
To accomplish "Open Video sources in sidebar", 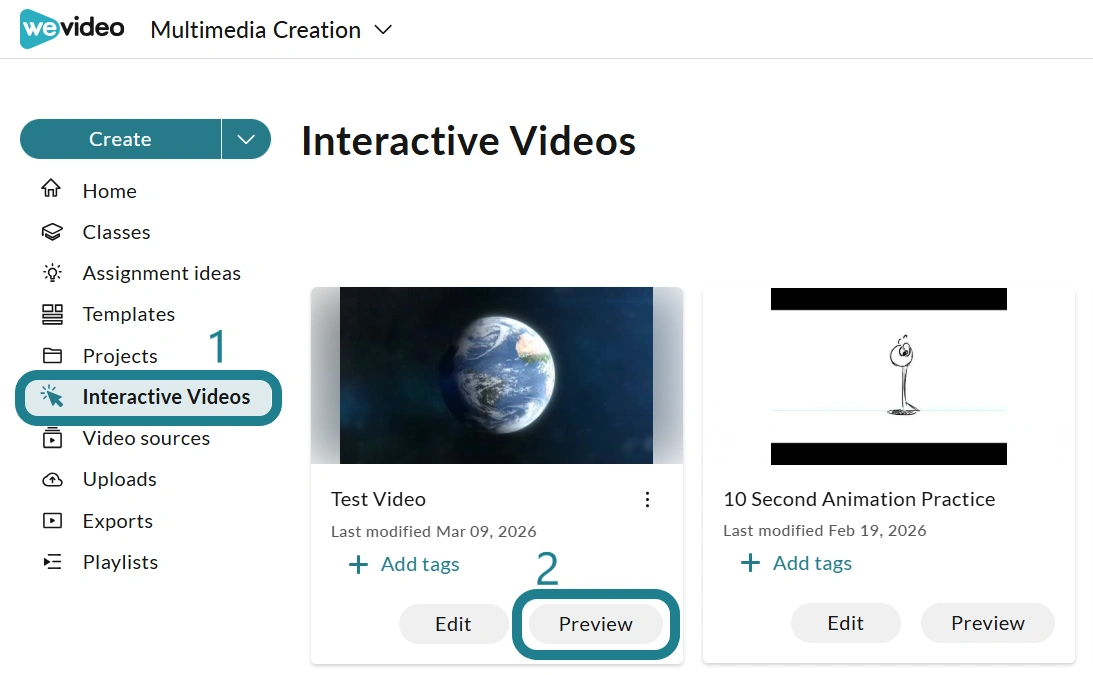I will [x=146, y=438].
